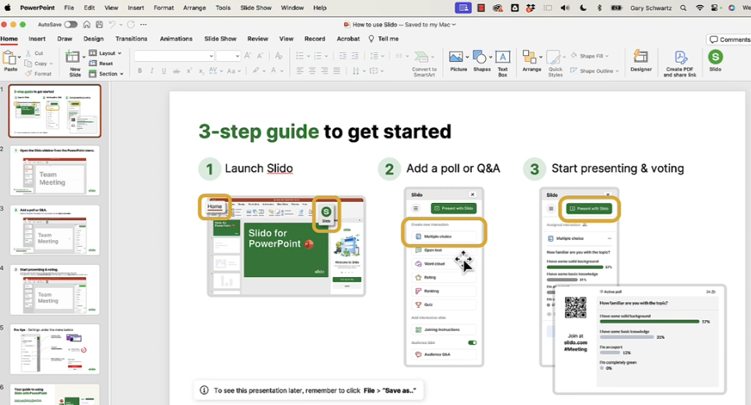
Task: Click the Italic formatting icon
Action: click(x=152, y=71)
